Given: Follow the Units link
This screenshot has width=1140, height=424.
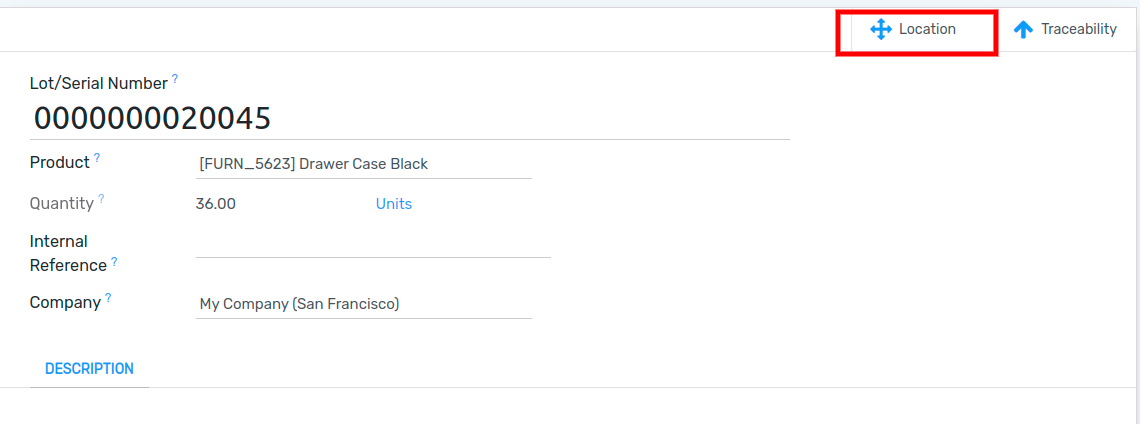Looking at the screenshot, I should (x=393, y=204).
